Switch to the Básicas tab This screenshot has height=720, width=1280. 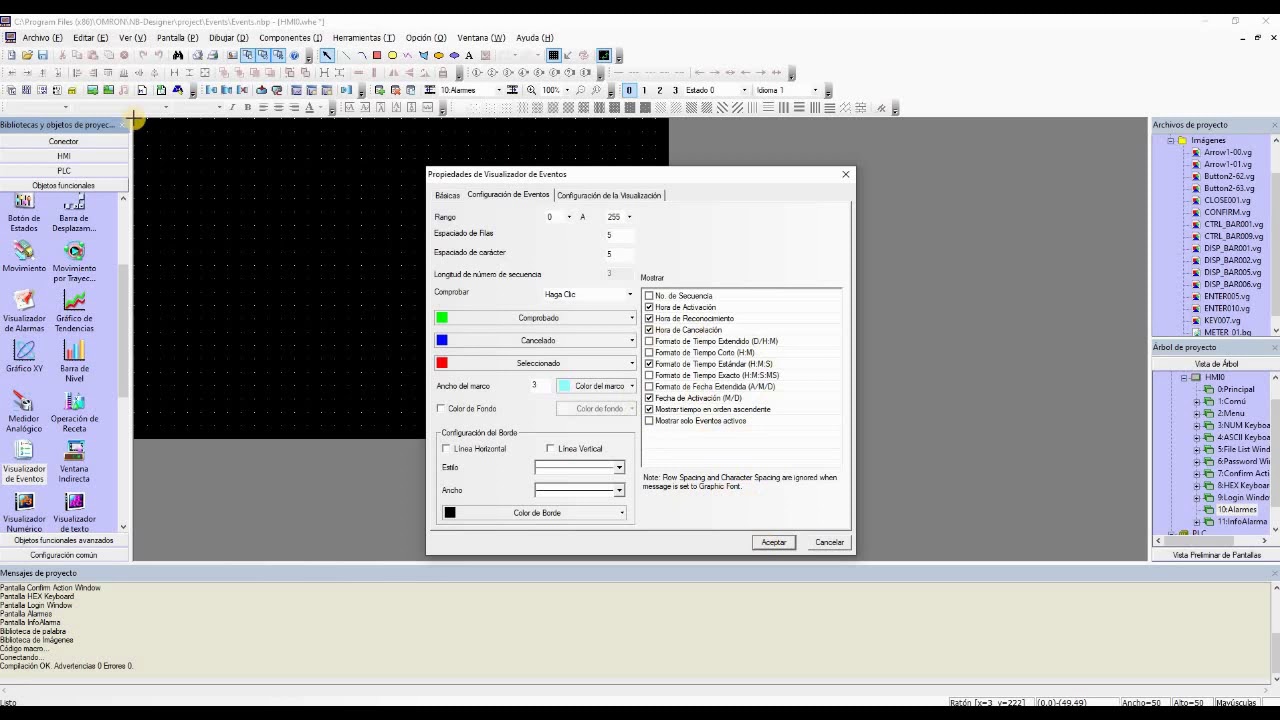[x=447, y=196]
